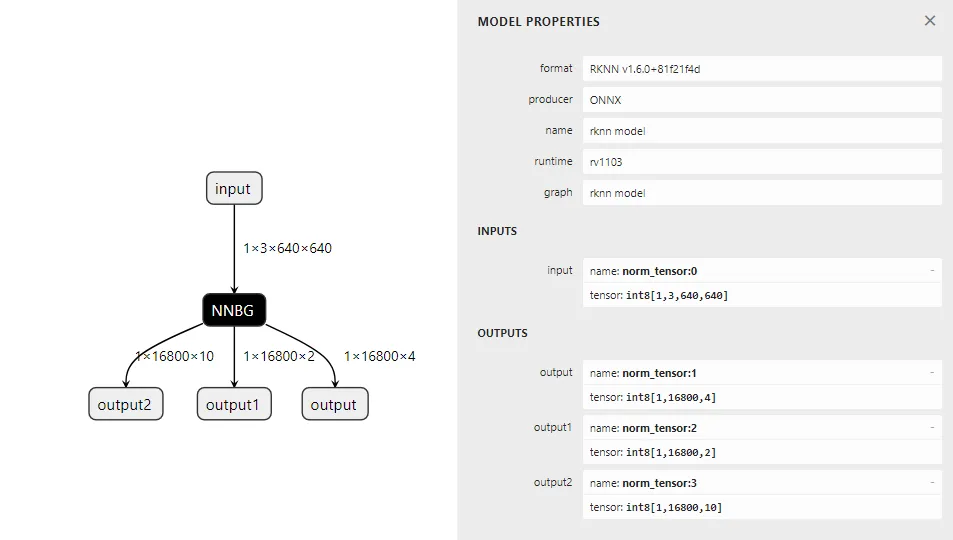Collapse the output2 norm_tensor:3 details
The height and width of the screenshot is (540, 953).
click(932, 482)
